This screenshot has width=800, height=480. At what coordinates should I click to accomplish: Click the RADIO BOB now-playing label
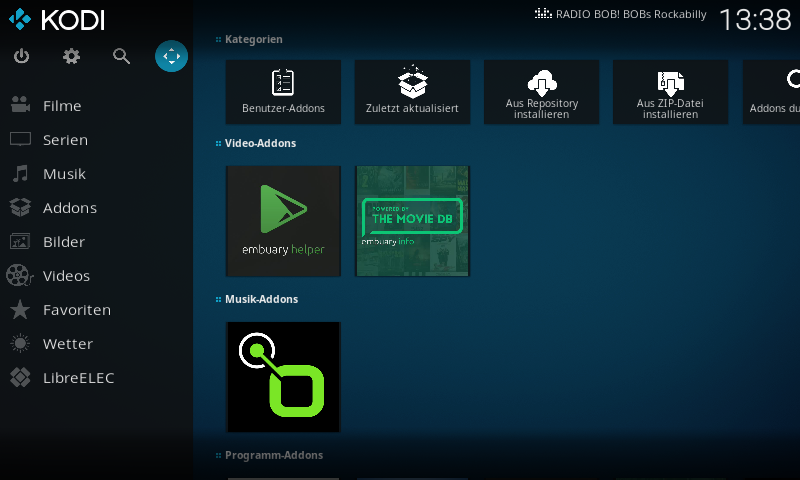tap(631, 14)
